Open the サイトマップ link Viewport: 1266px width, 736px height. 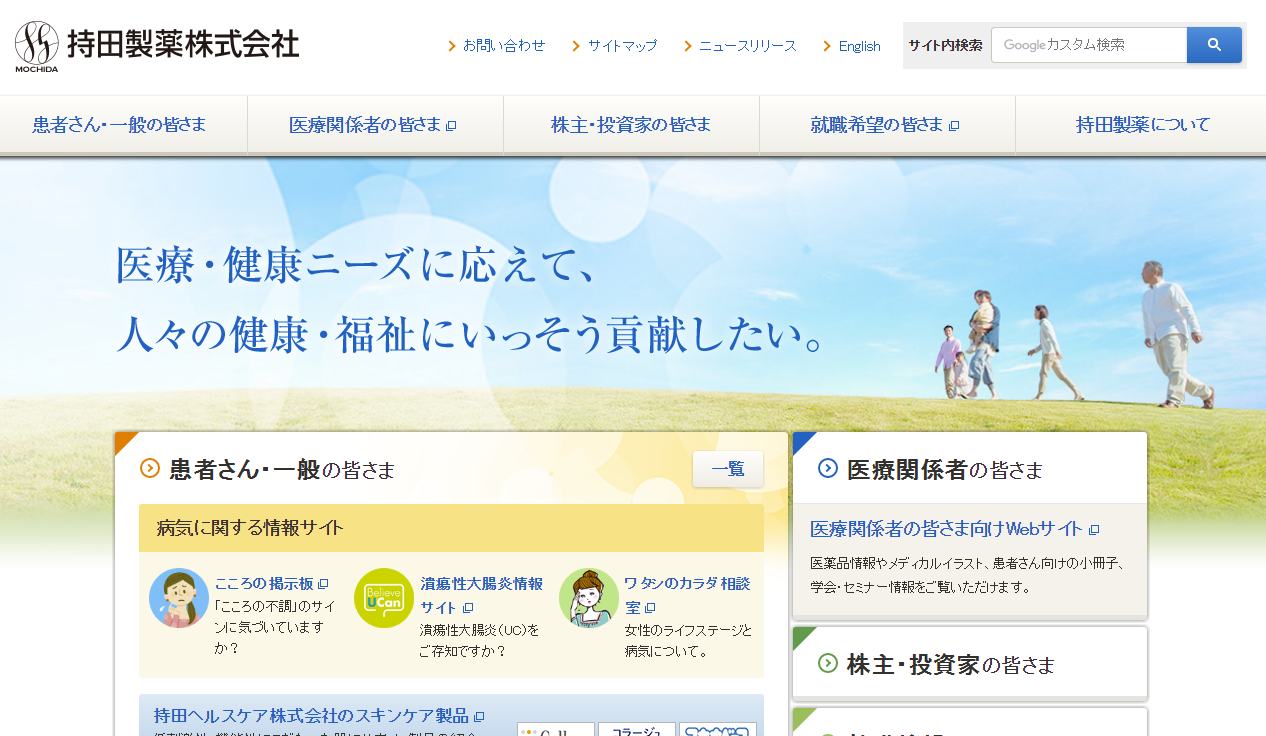[623, 46]
